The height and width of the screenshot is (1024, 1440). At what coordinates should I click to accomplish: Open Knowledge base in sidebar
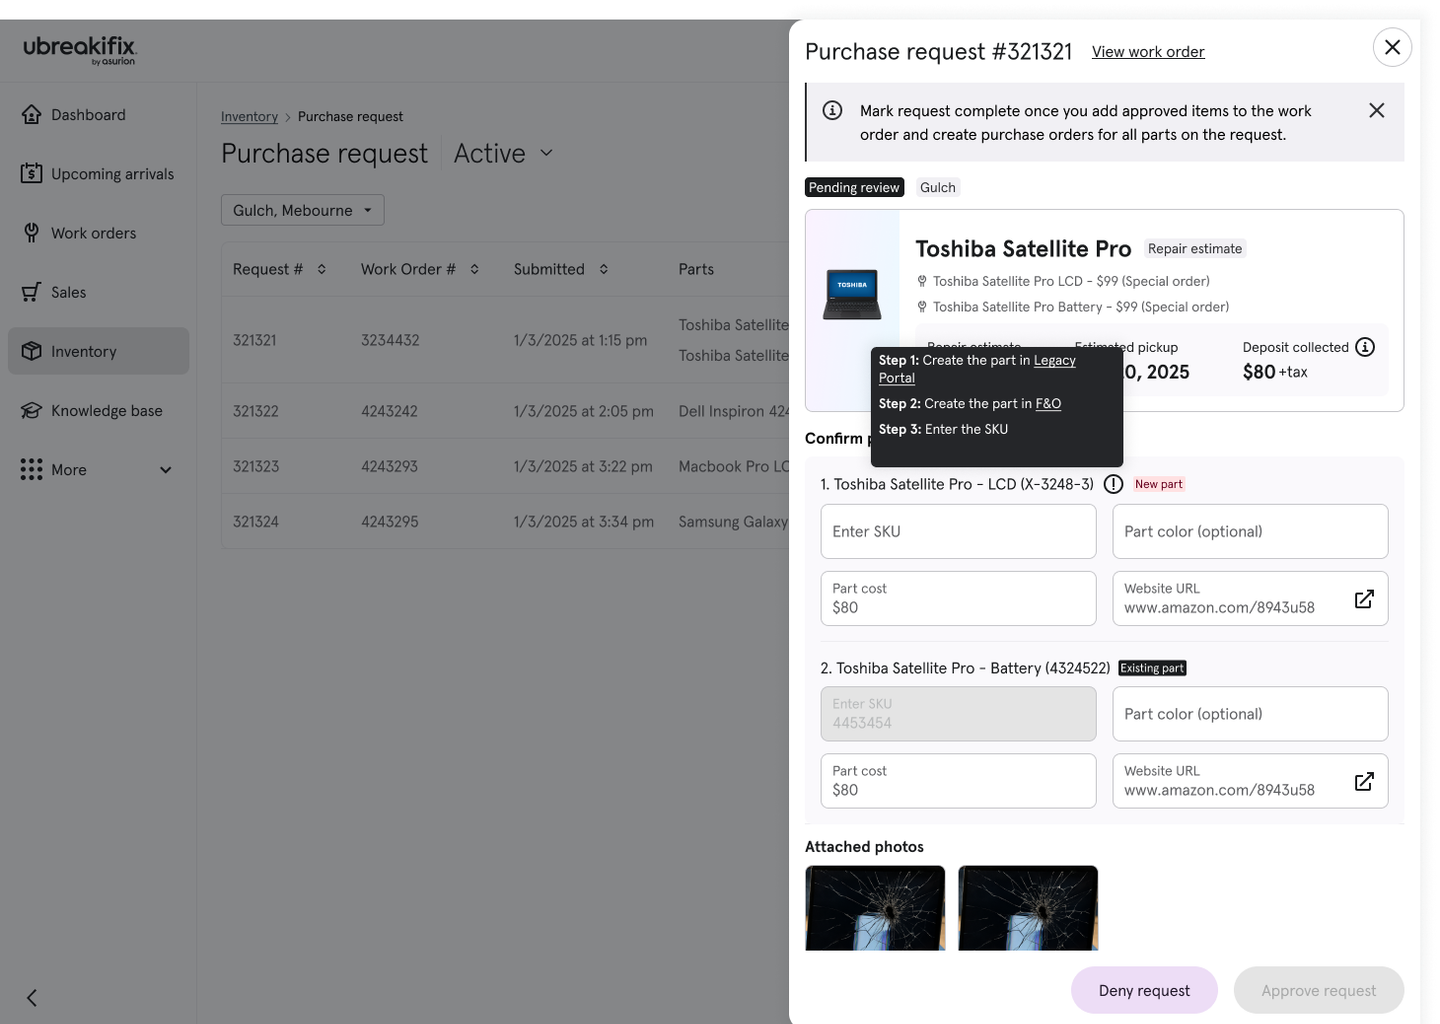pyautogui.click(x=98, y=410)
